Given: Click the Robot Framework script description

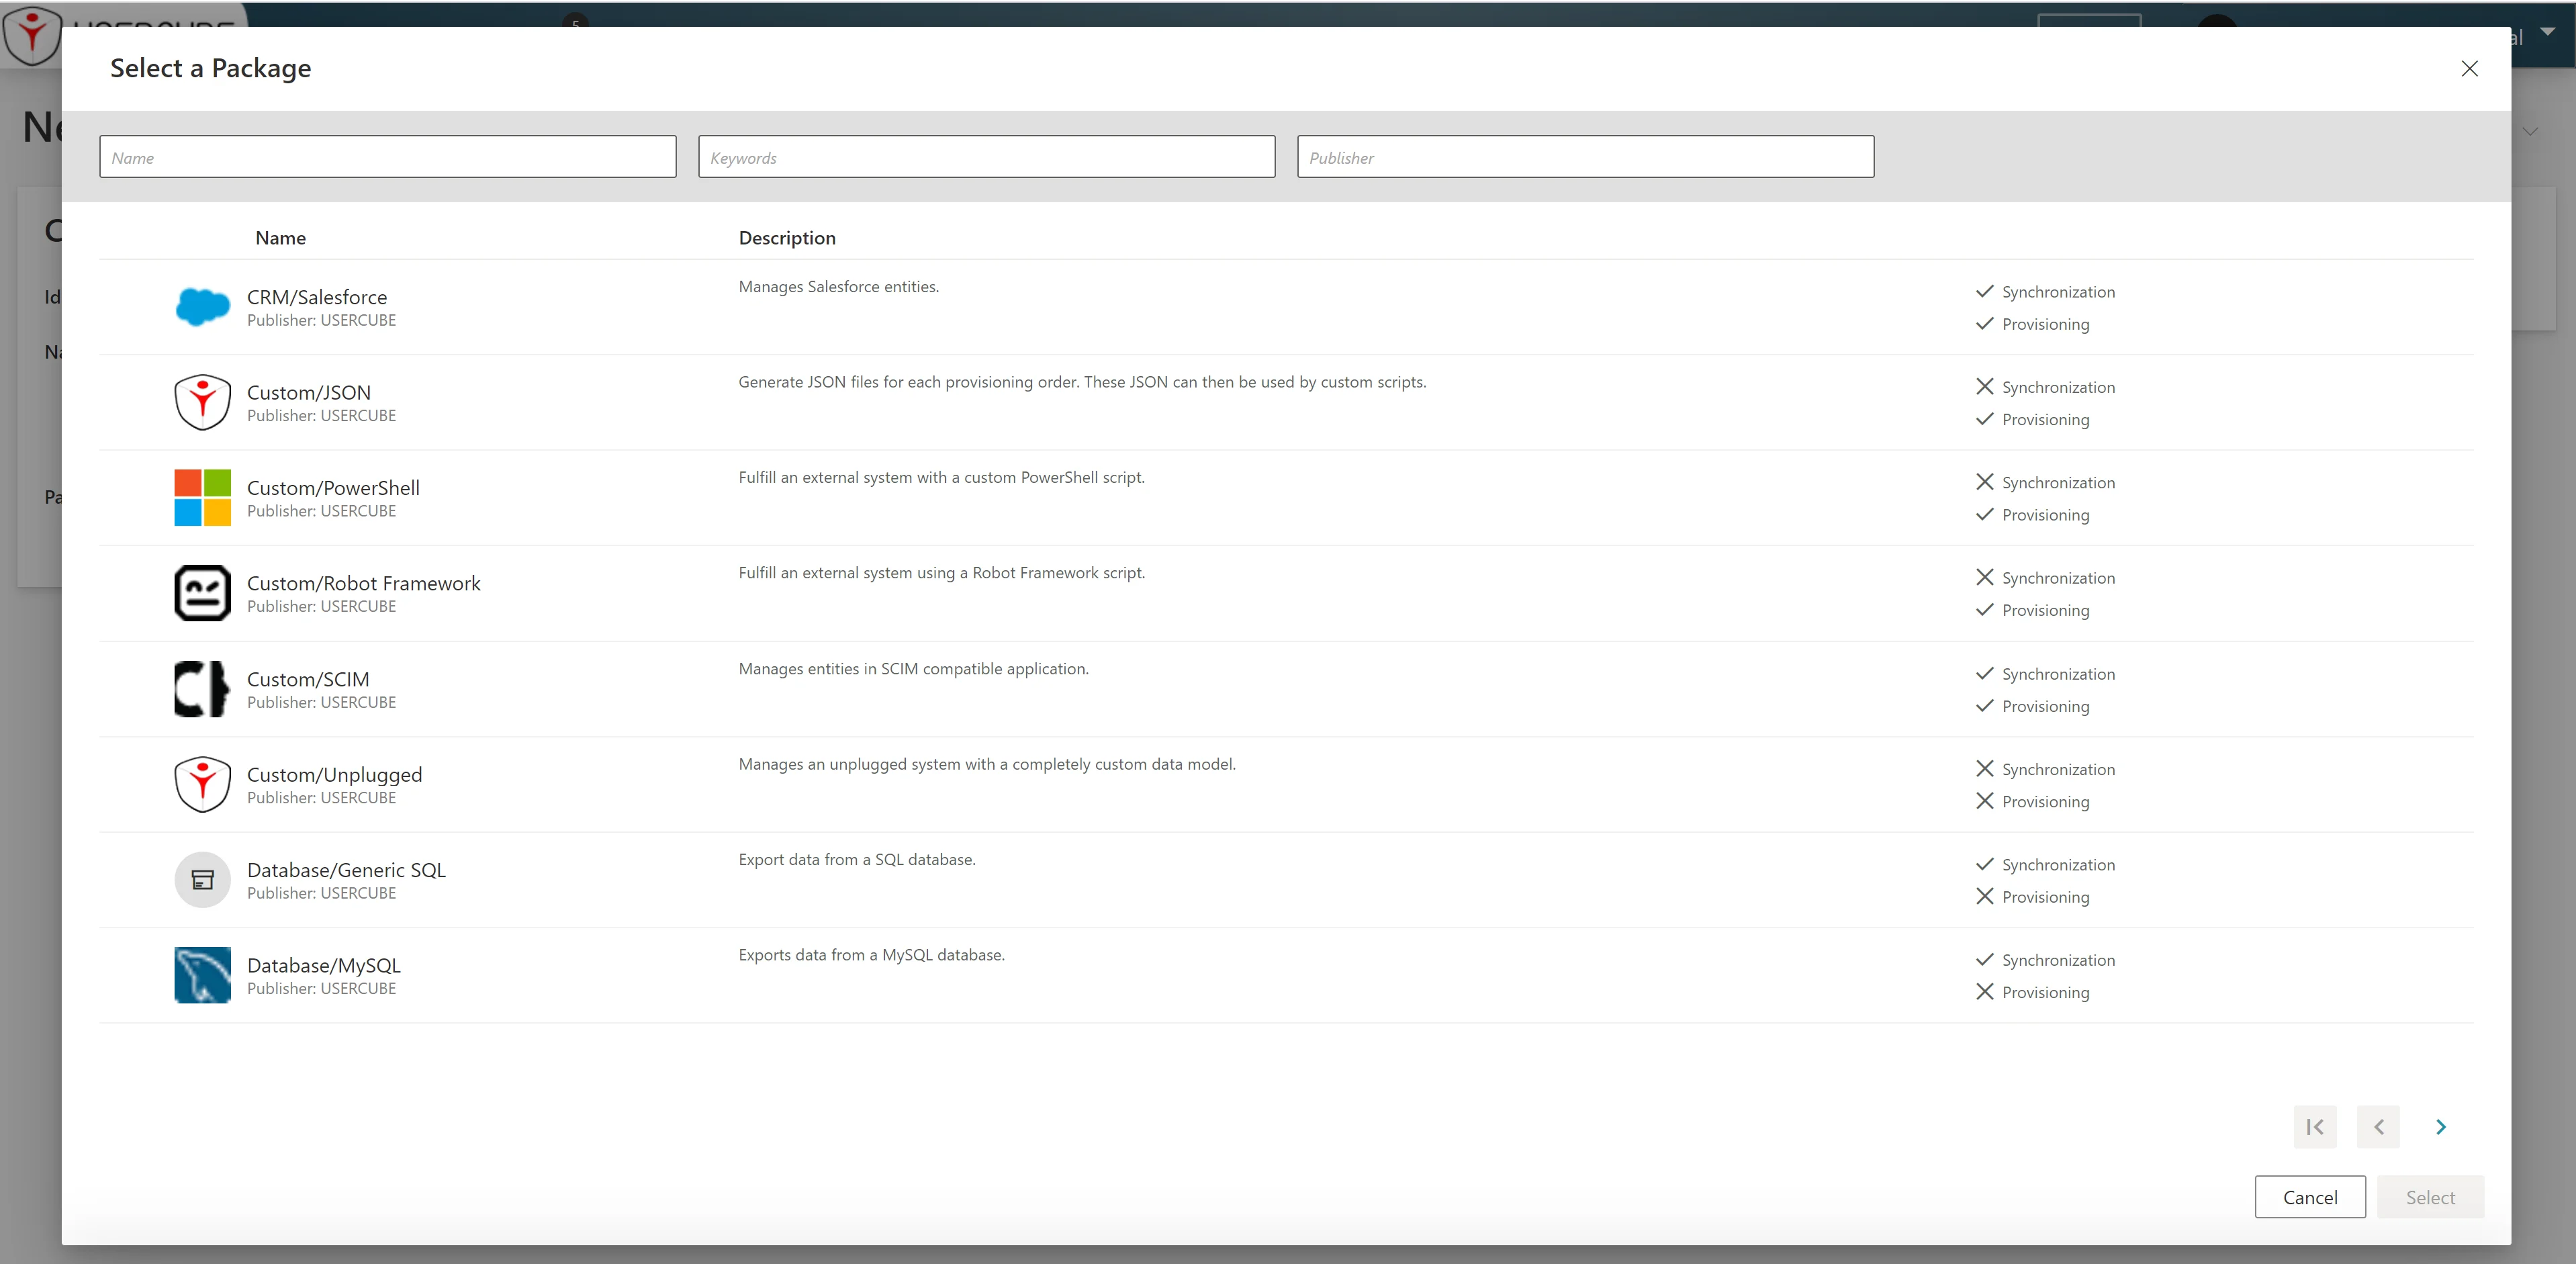Looking at the screenshot, I should (x=941, y=573).
